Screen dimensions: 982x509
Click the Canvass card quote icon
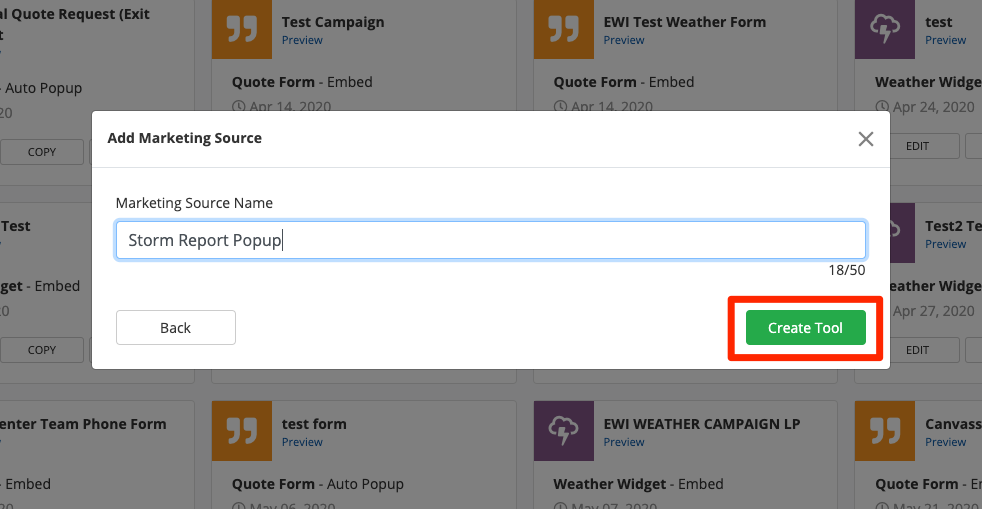pyautogui.click(x=884, y=431)
